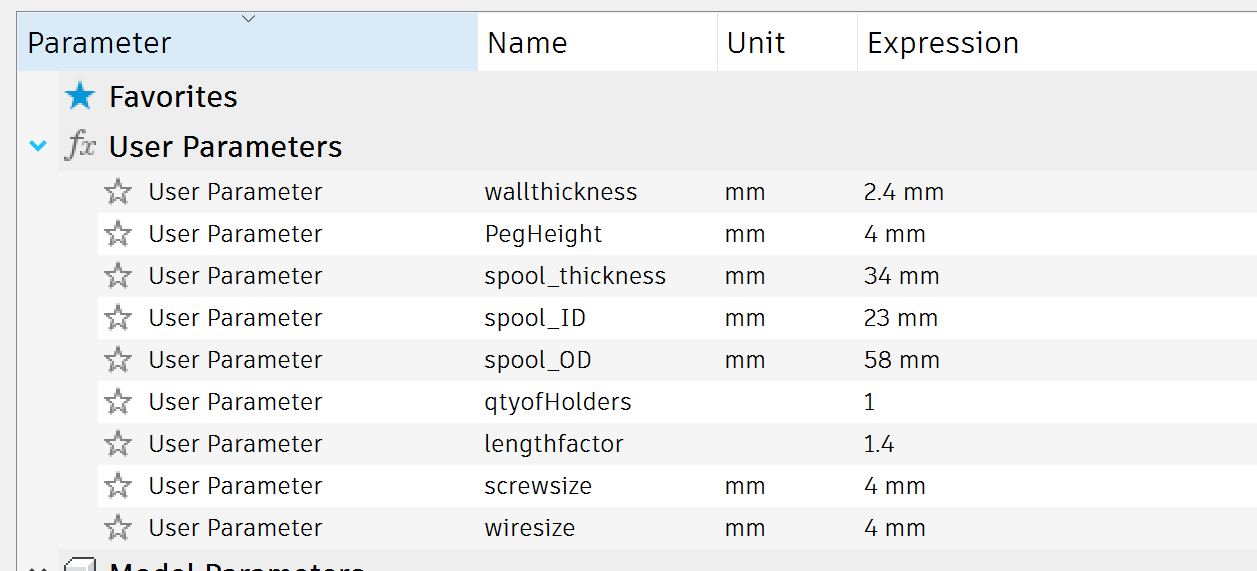
Task: Click the blue Favorites star icon
Action: click(x=80, y=96)
